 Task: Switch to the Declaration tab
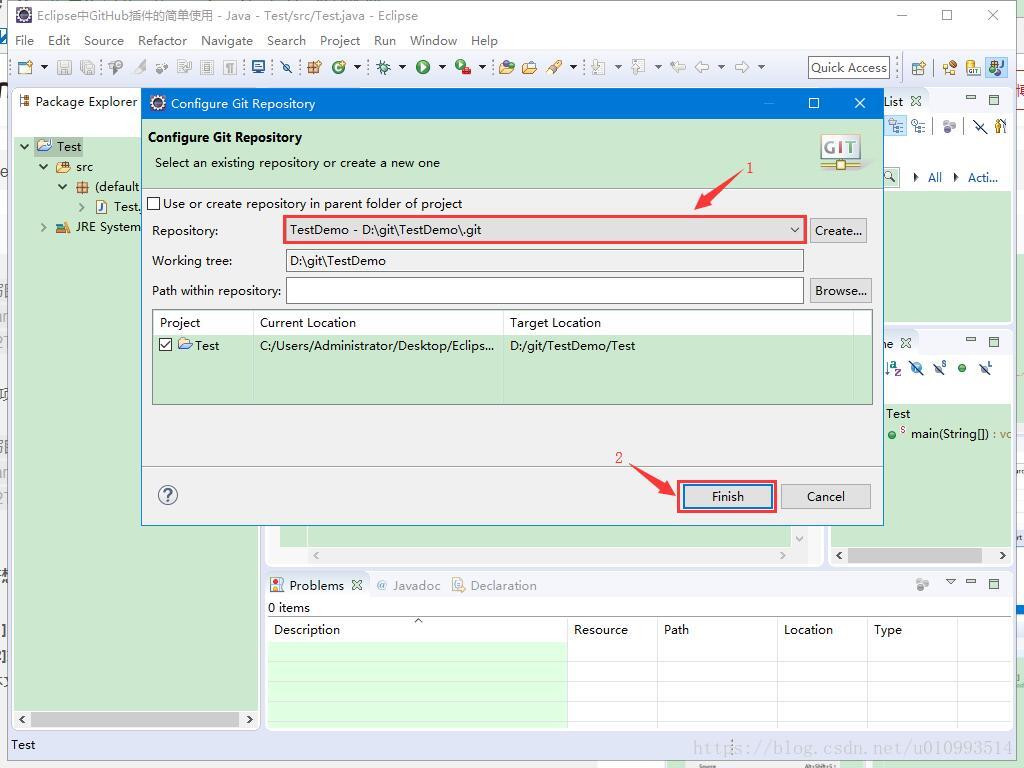pyautogui.click(x=495, y=585)
